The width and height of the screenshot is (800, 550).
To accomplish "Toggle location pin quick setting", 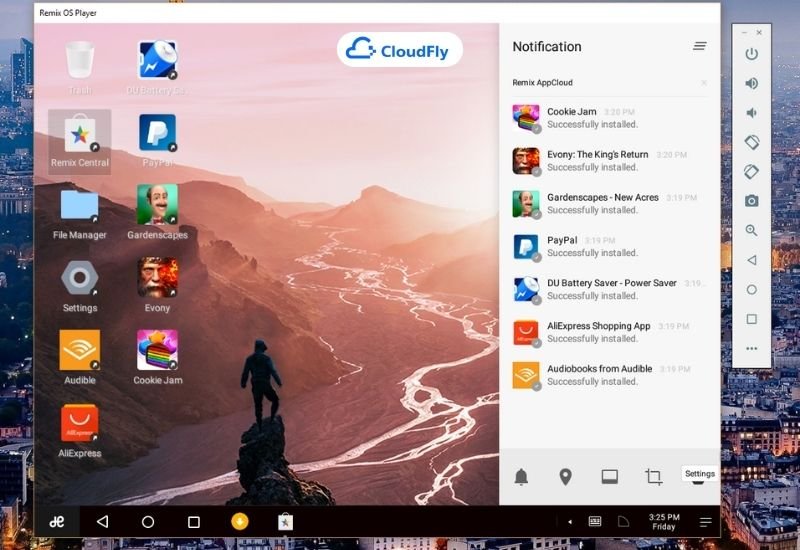I will pyautogui.click(x=565, y=477).
